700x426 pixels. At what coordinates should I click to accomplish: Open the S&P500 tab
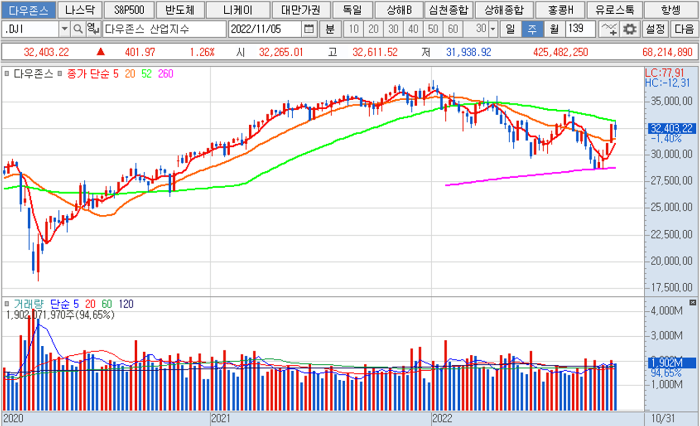pos(129,10)
